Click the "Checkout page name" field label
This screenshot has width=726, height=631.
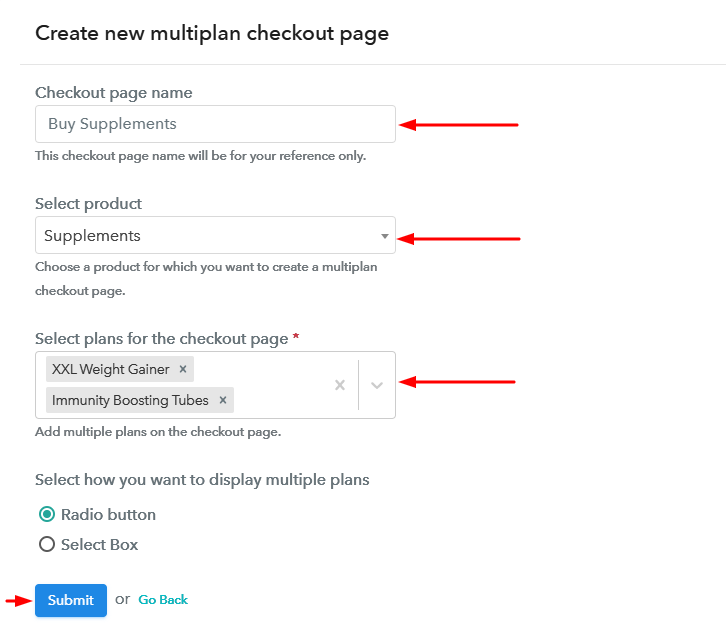coord(113,93)
